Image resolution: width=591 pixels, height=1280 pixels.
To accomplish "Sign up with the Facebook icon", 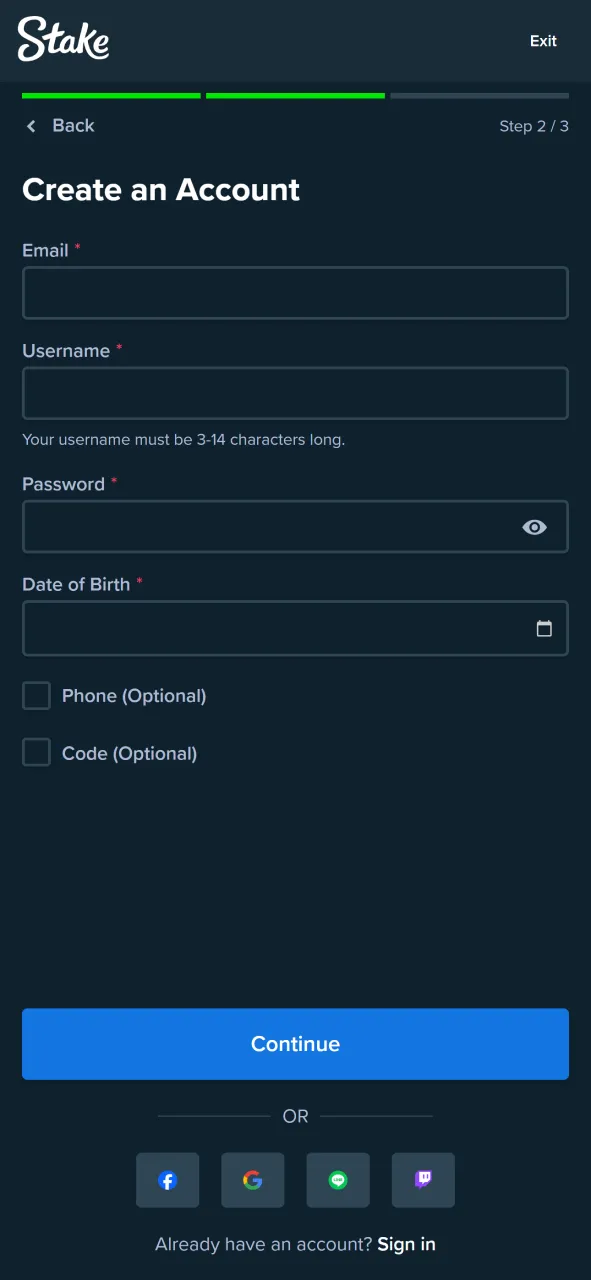I will pyautogui.click(x=167, y=1180).
